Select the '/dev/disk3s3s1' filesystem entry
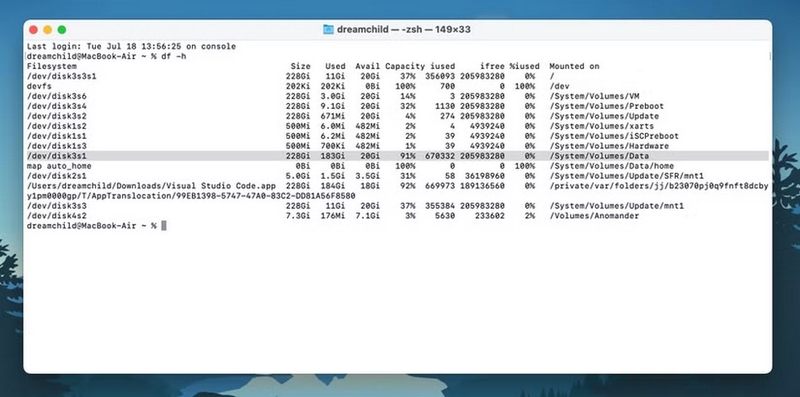 62,76
